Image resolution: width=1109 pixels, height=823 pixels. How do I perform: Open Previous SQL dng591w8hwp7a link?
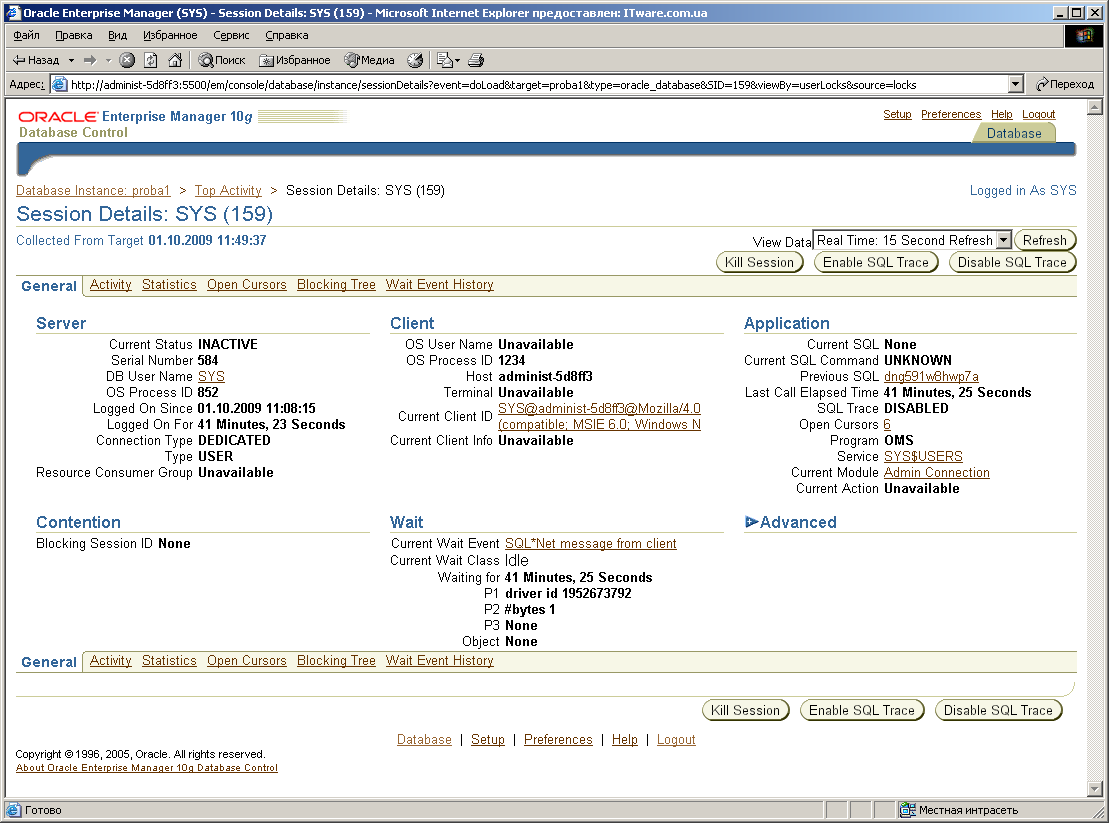pos(931,376)
